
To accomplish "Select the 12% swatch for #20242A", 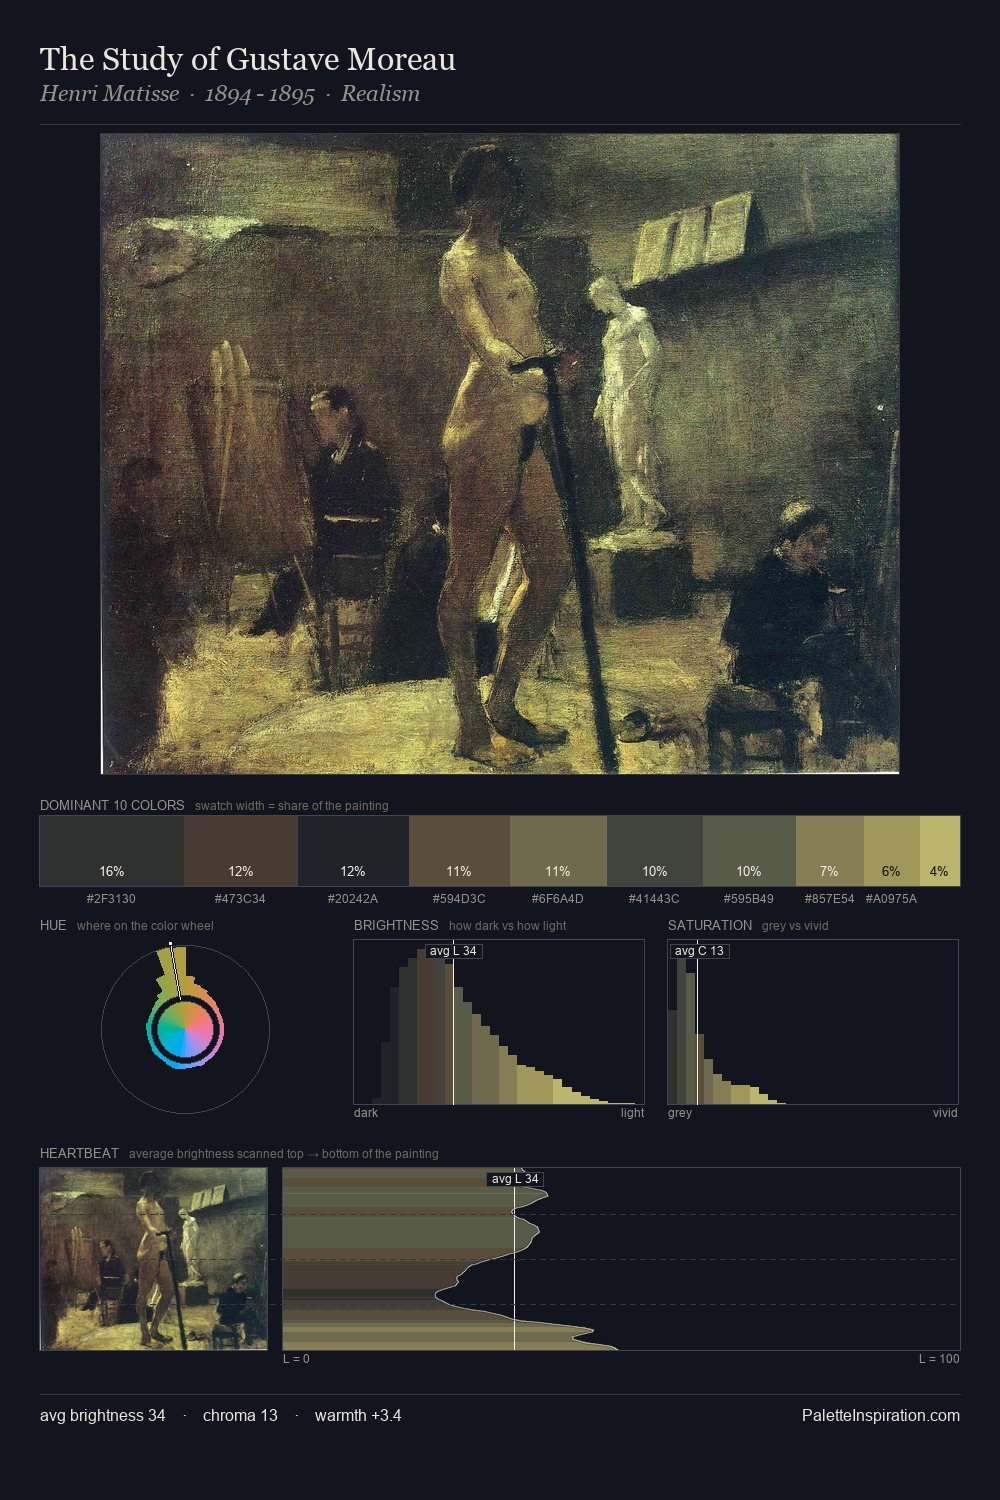I will tap(353, 851).
